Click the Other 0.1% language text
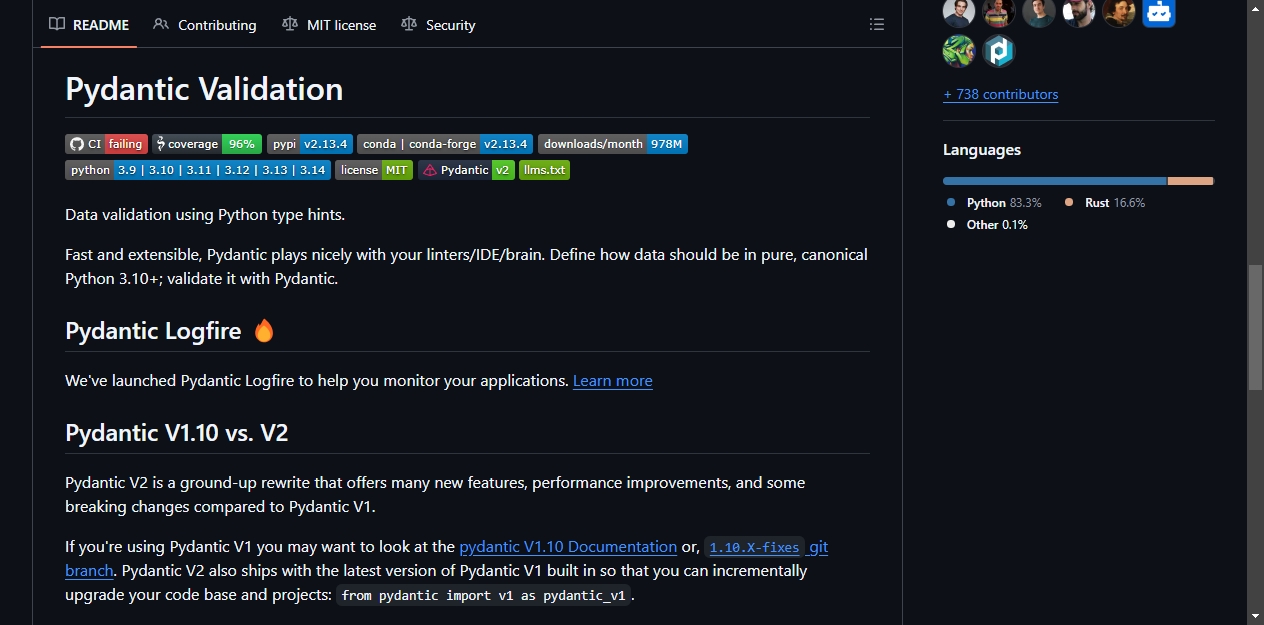1264x625 pixels. pyautogui.click(x=997, y=225)
